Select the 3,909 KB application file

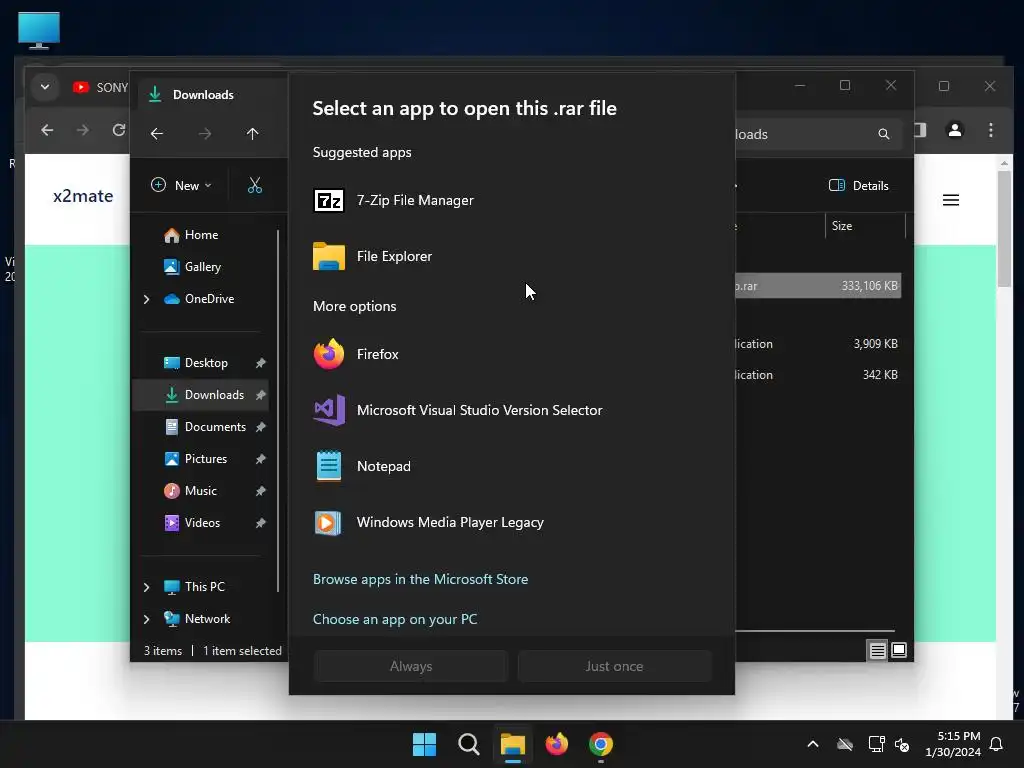[x=818, y=344]
